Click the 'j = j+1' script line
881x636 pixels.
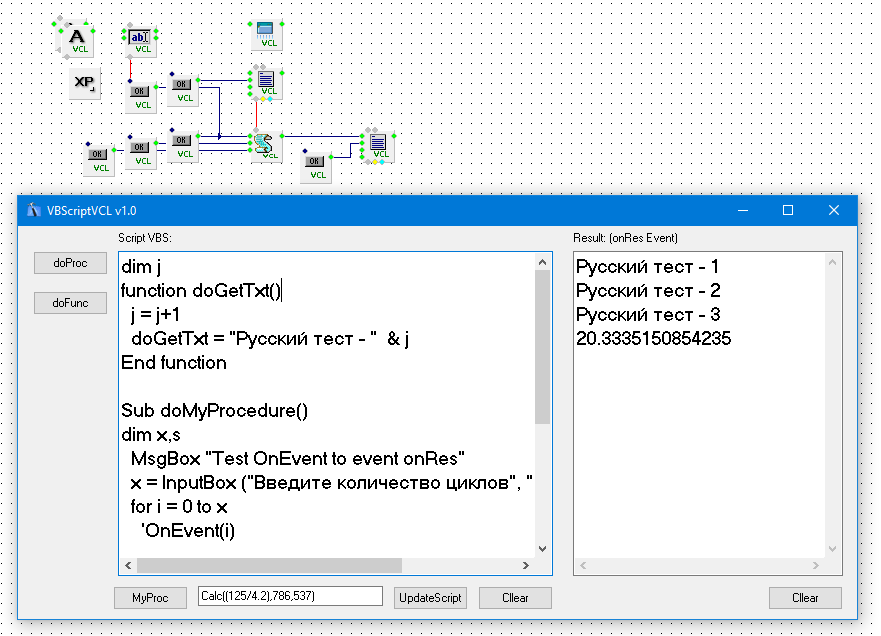tap(155, 315)
